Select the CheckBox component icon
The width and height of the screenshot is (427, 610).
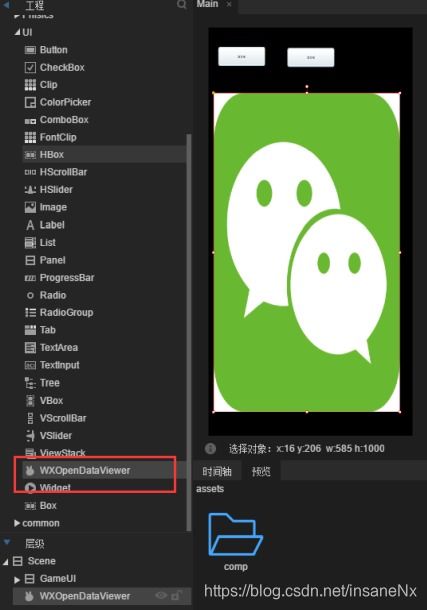coord(30,68)
